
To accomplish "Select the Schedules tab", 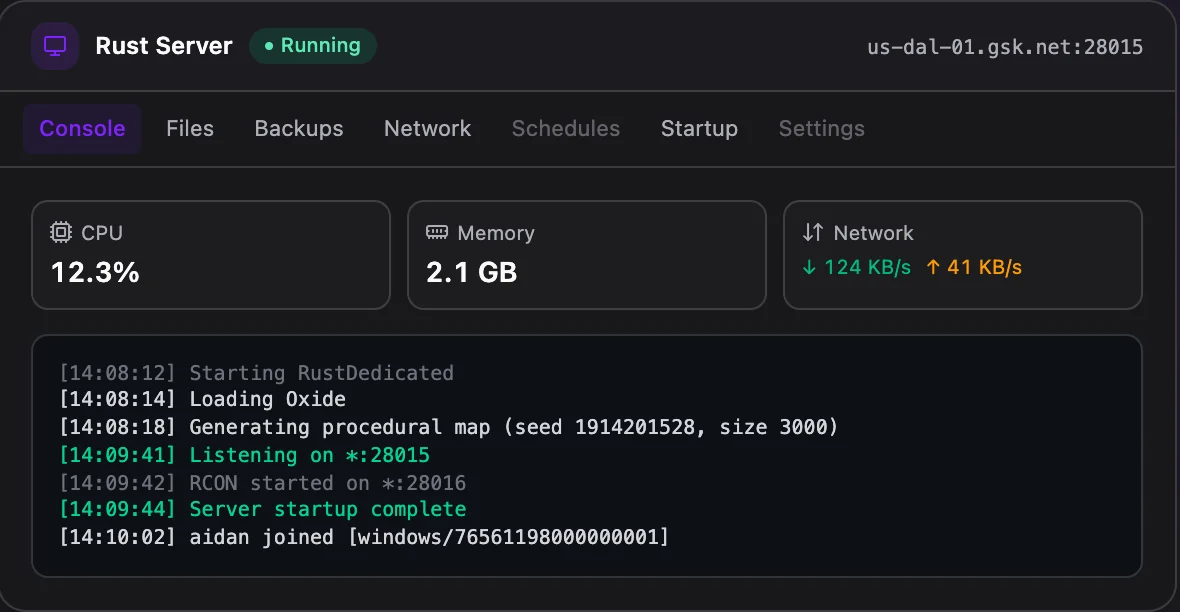I will click(566, 129).
